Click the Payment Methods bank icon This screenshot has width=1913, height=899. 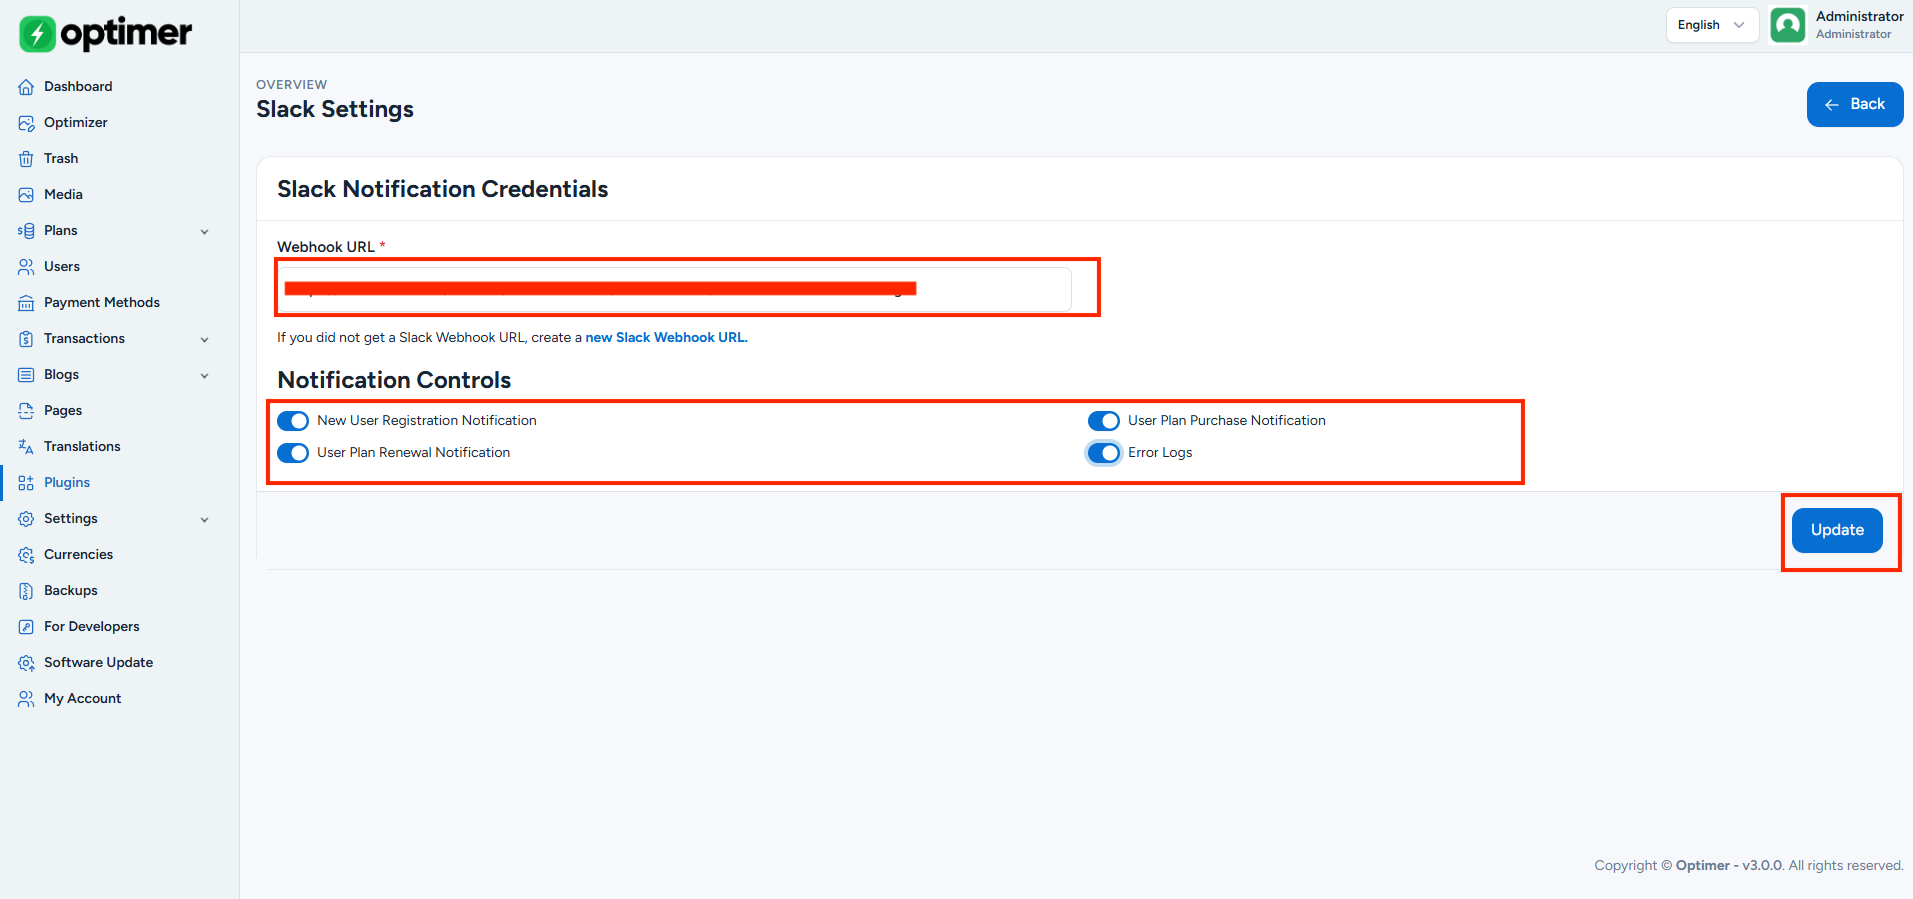(26, 303)
